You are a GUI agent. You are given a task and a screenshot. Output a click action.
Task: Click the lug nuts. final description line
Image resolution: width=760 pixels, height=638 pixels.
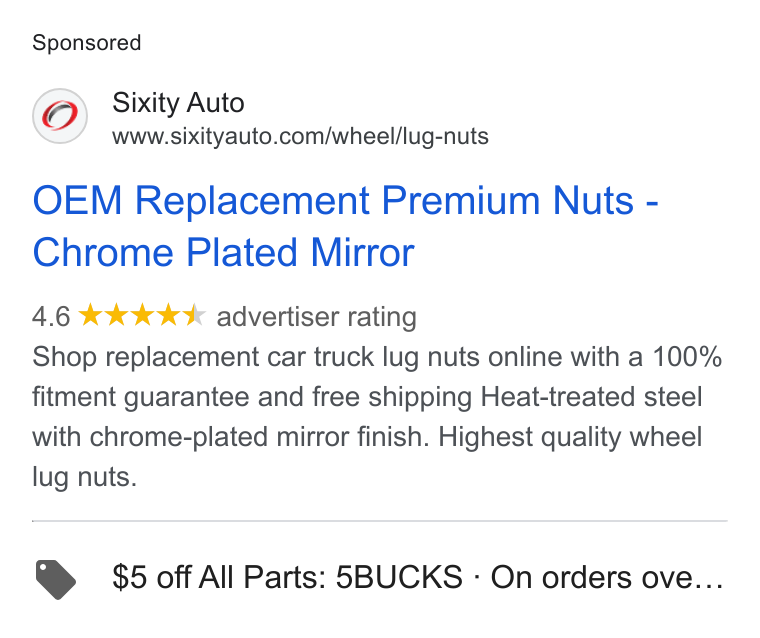coord(85,478)
